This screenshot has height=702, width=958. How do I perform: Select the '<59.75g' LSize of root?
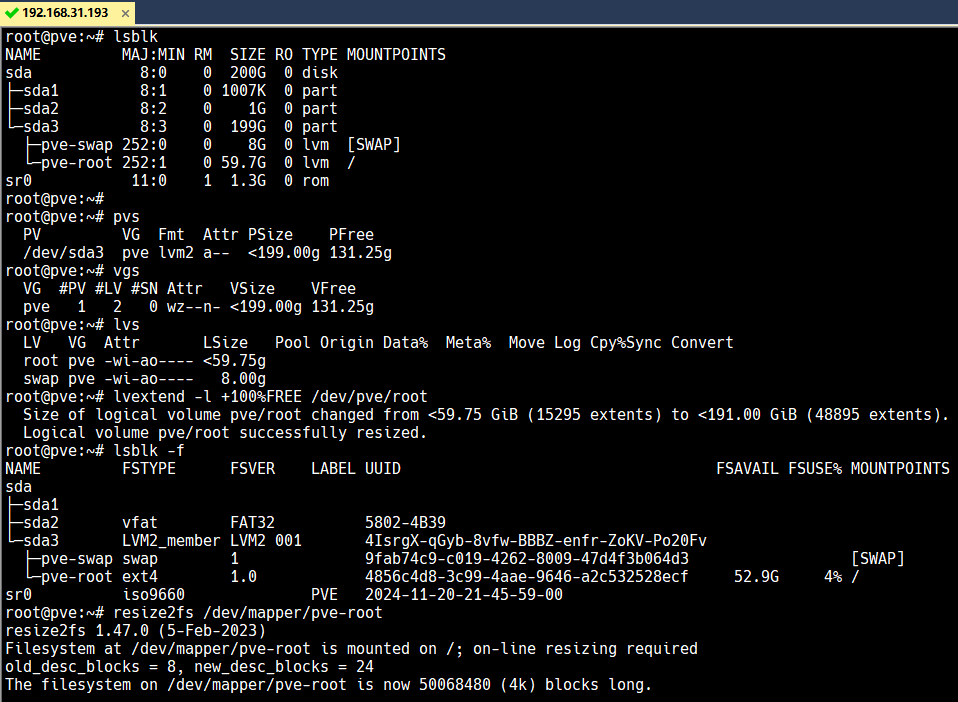tap(234, 361)
